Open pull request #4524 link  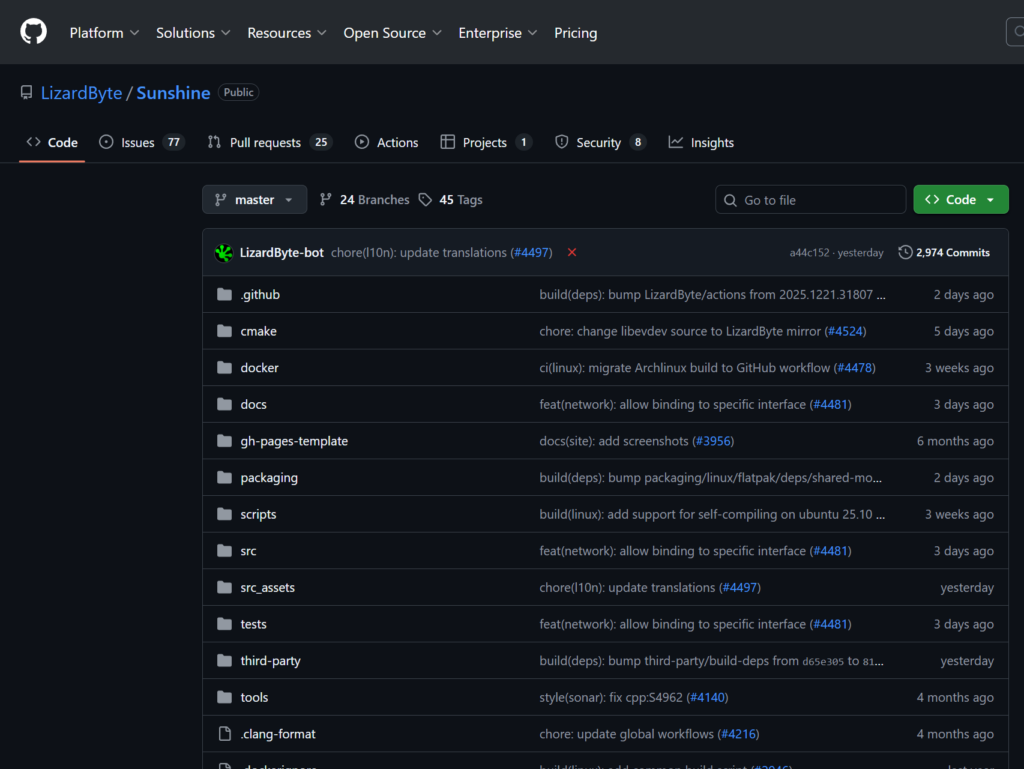tap(845, 331)
